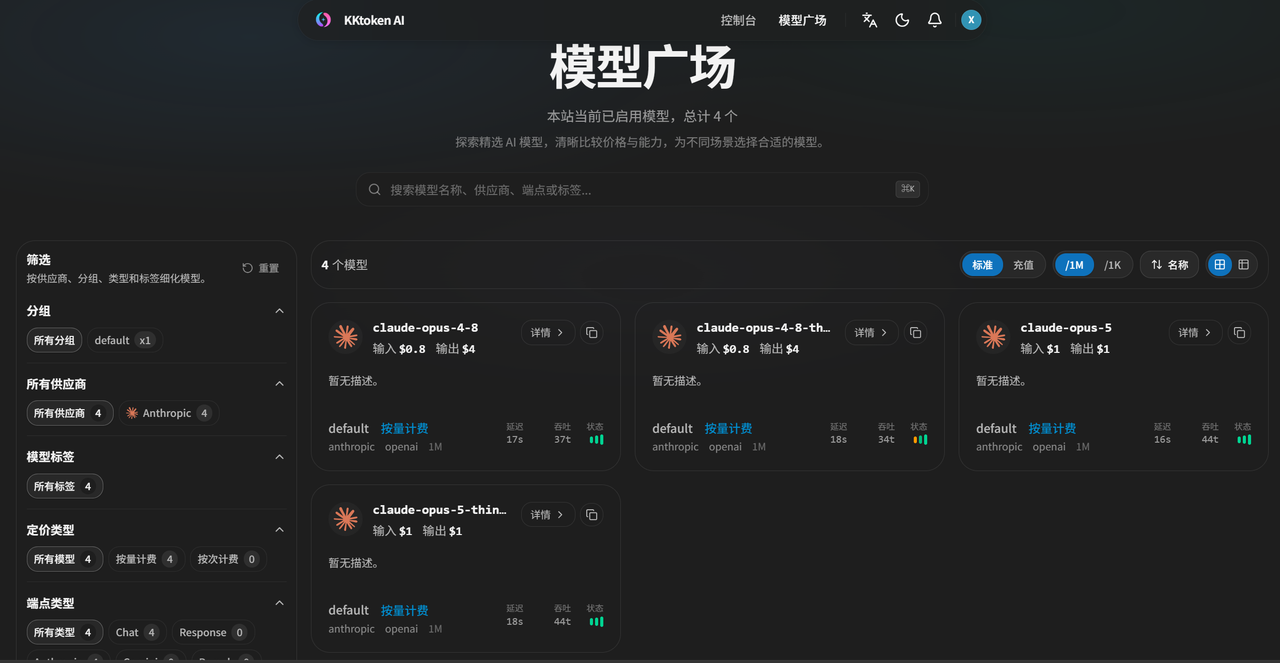Screen dimensions: 1280x663
Task: Filter by Anthropic provider chip
Action: [x=168, y=413]
